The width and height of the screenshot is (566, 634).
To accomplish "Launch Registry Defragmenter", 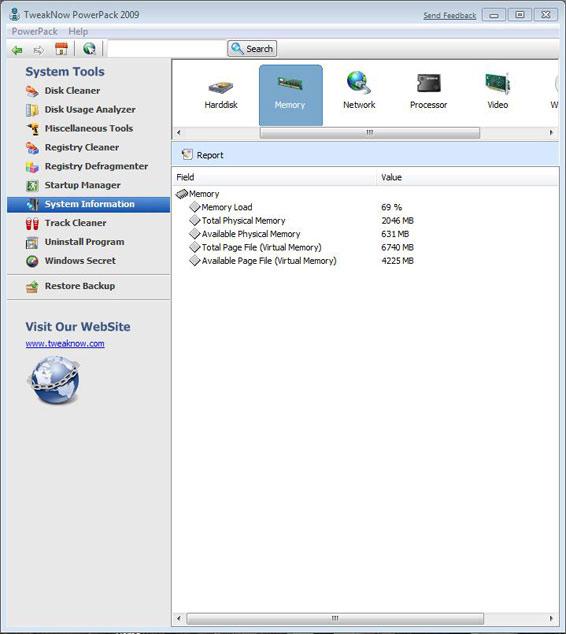I will pyautogui.click(x=87, y=167).
